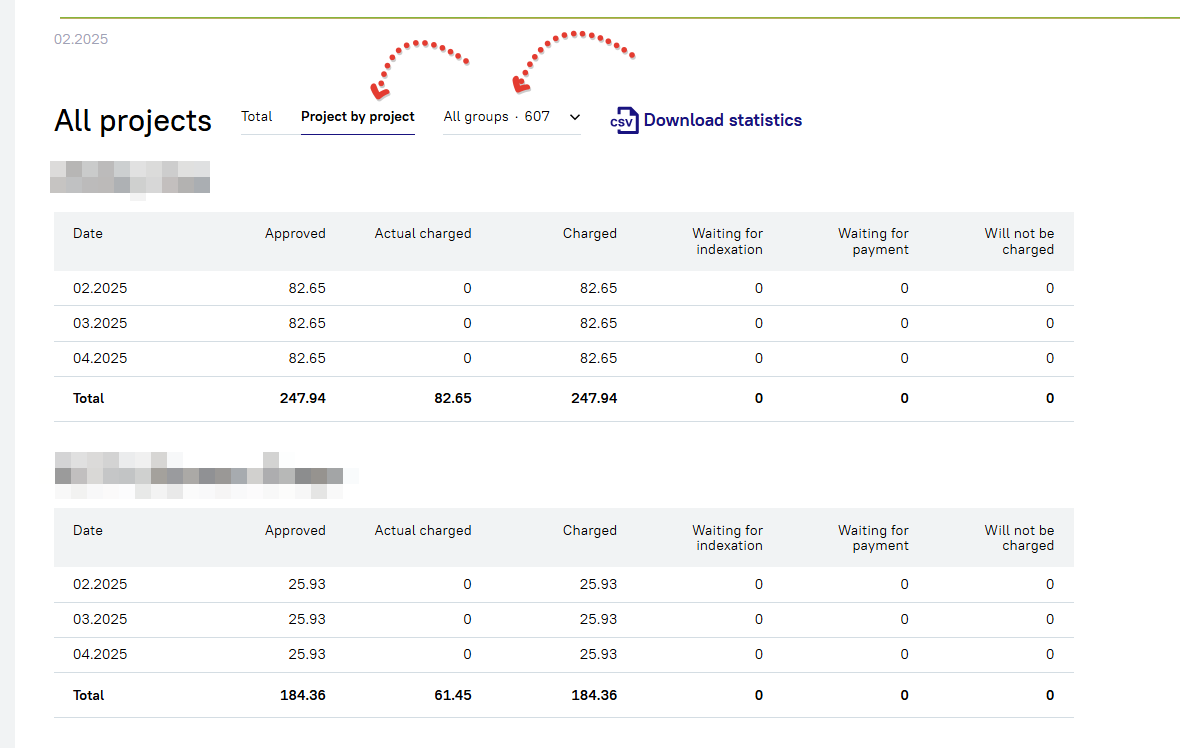Image resolution: width=1180 pixels, height=748 pixels.
Task: Click the gray 02.2025 label above All projects
Action: tap(81, 40)
